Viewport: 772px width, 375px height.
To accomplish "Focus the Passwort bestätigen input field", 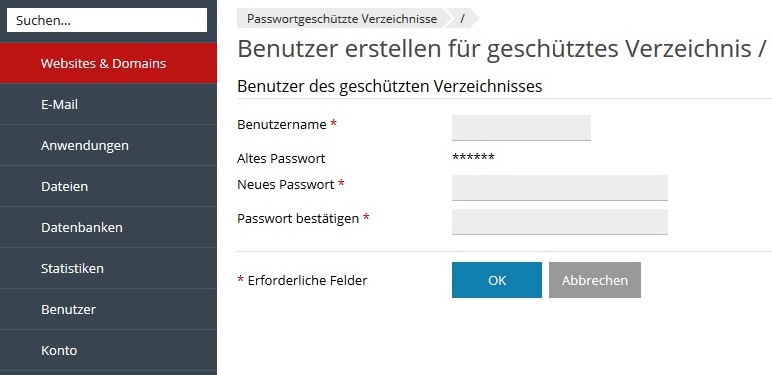I will point(560,221).
